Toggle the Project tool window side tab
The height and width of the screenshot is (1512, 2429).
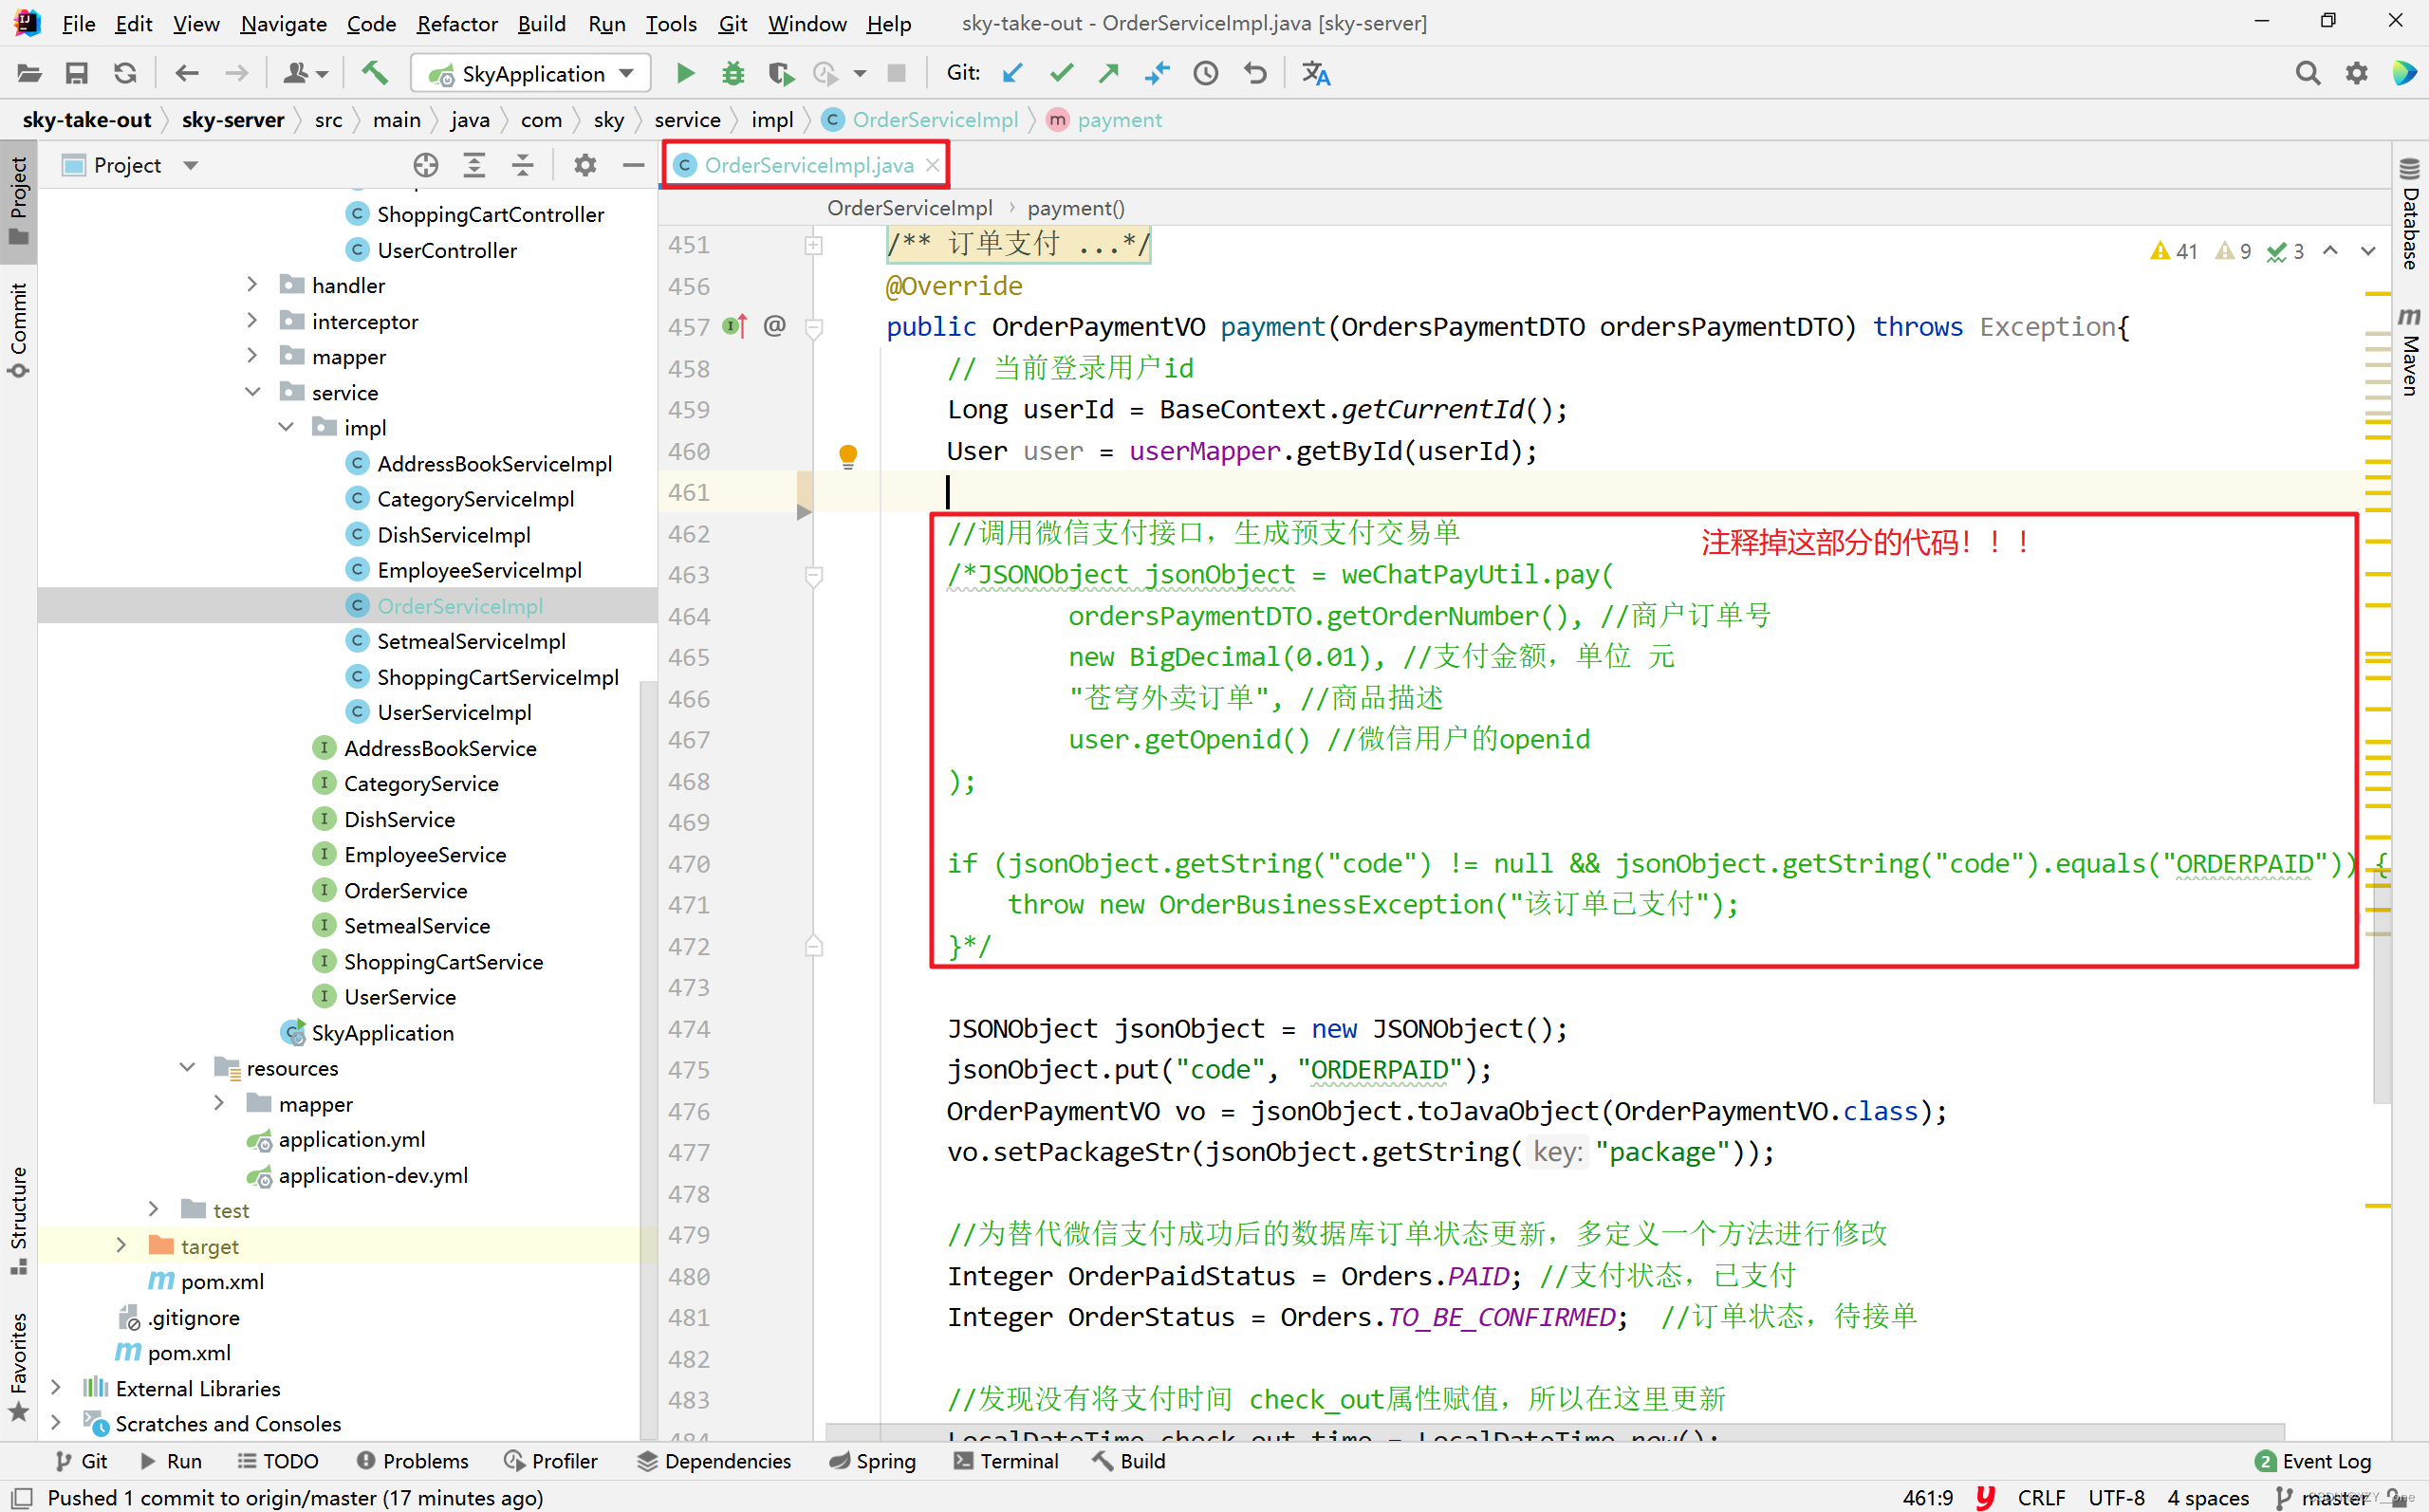pyautogui.click(x=18, y=200)
